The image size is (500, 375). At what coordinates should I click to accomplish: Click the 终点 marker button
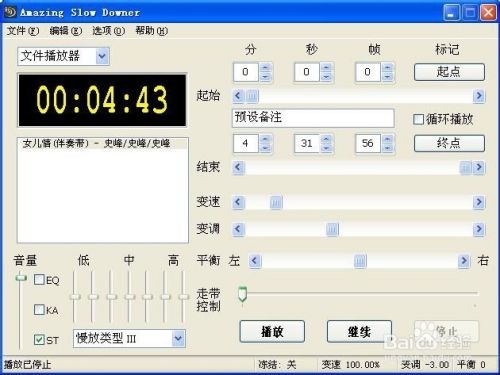pyautogui.click(x=449, y=143)
